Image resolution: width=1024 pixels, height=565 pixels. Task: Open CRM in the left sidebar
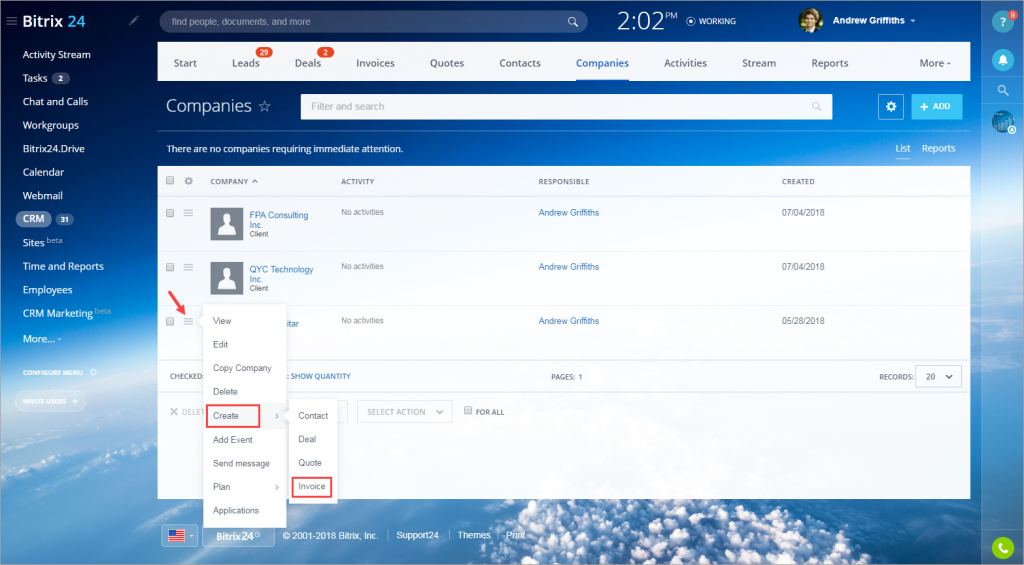point(33,219)
